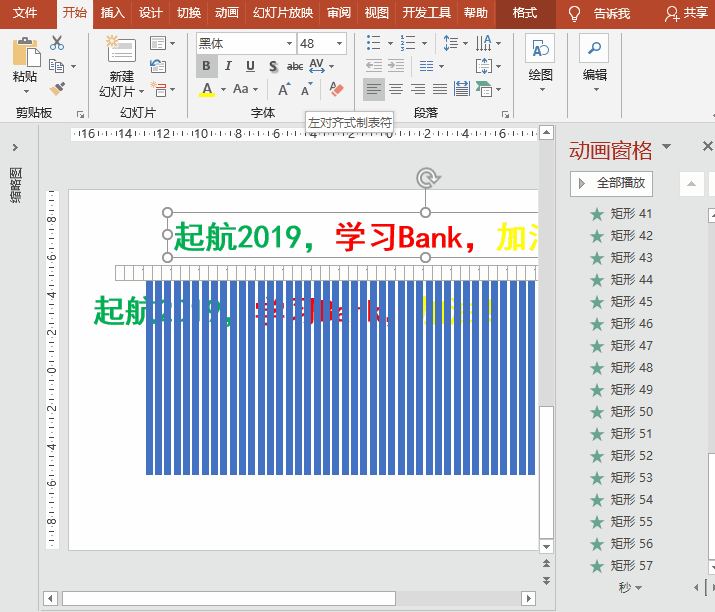Click the Copy icon

[57, 66]
